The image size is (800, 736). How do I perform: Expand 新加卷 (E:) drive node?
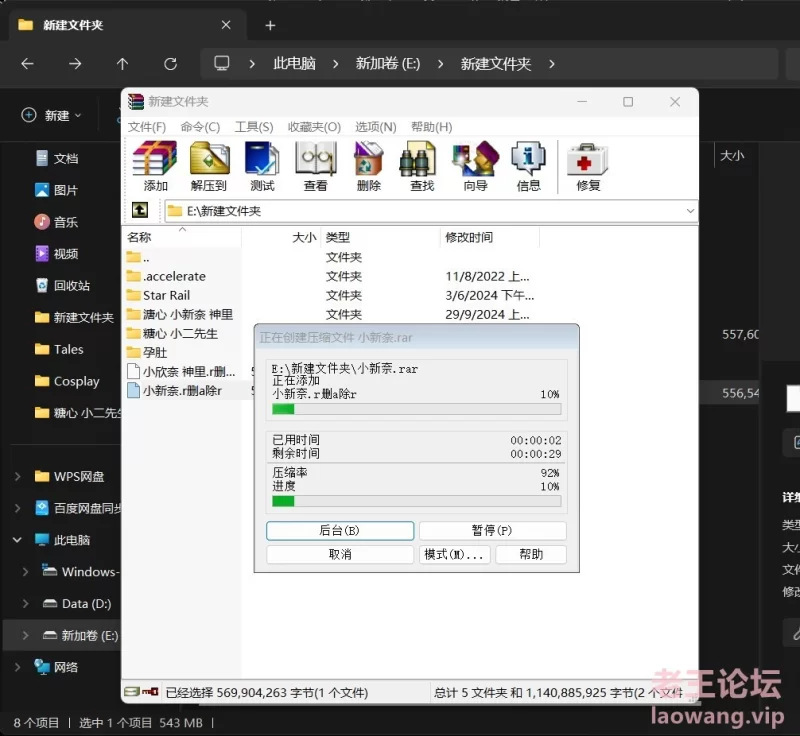click(x=26, y=635)
